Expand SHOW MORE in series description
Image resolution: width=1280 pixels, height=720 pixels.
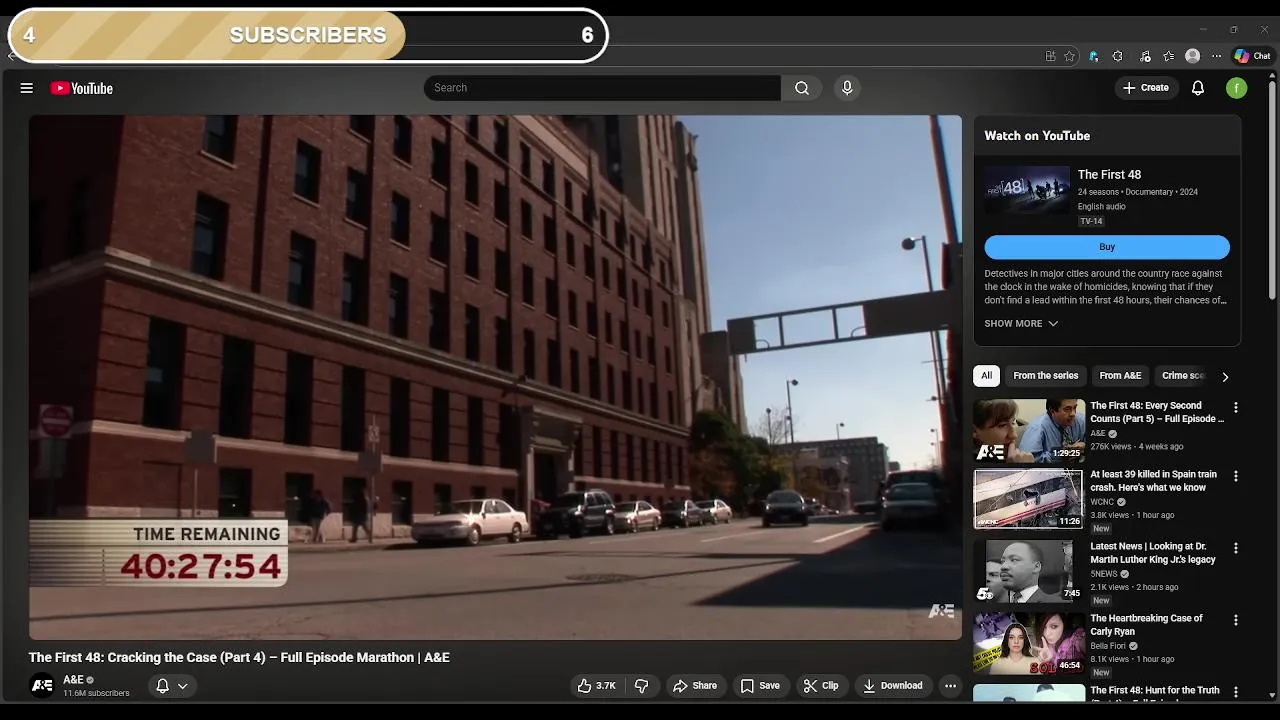click(x=1021, y=324)
